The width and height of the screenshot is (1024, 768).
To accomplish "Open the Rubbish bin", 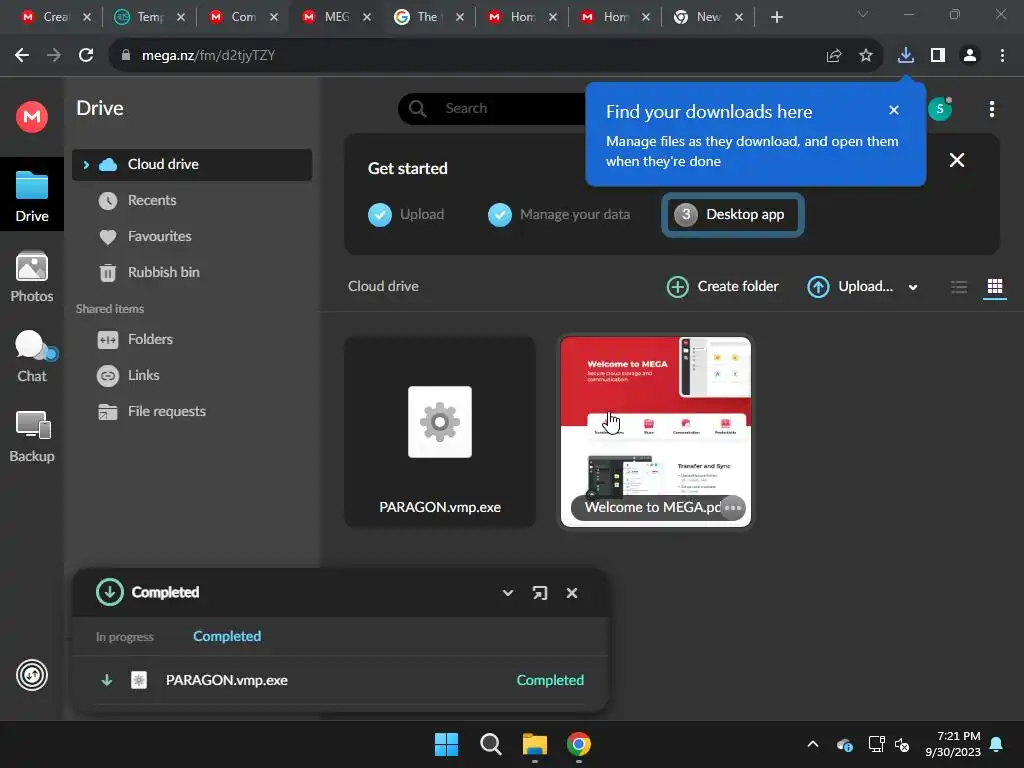I will pos(163,272).
